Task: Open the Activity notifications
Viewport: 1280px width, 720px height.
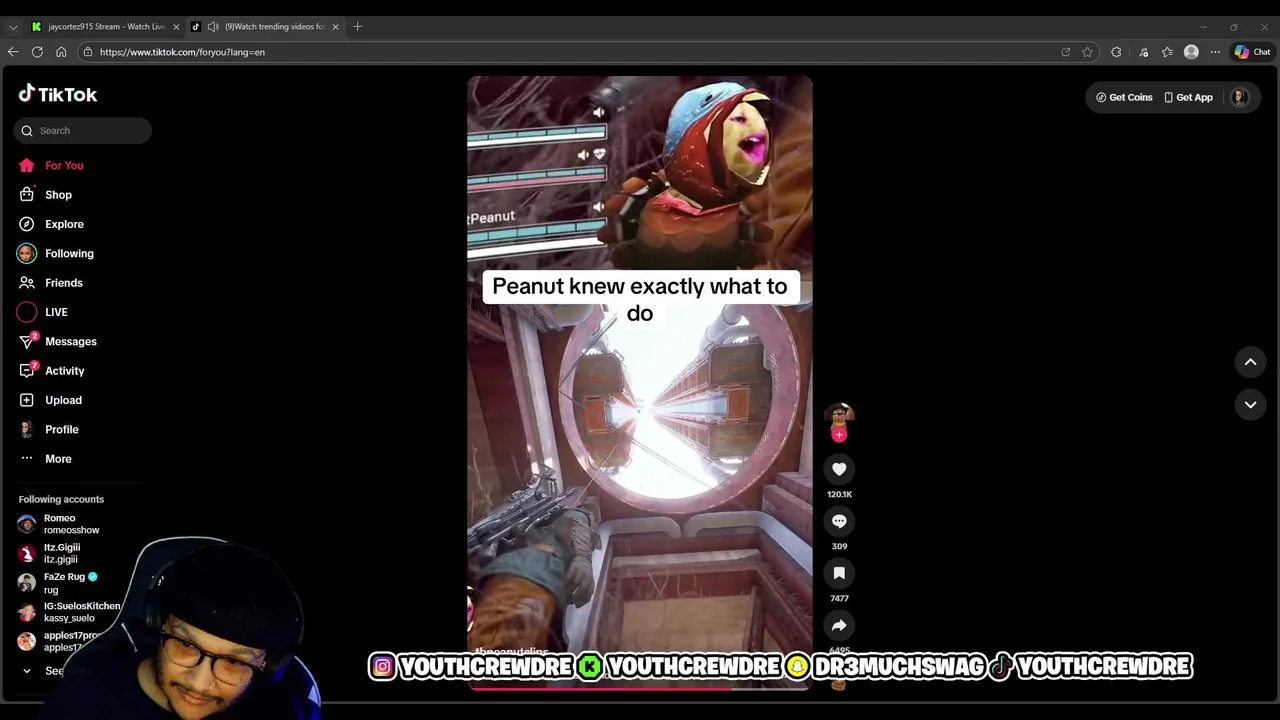Action: click(x=51, y=371)
